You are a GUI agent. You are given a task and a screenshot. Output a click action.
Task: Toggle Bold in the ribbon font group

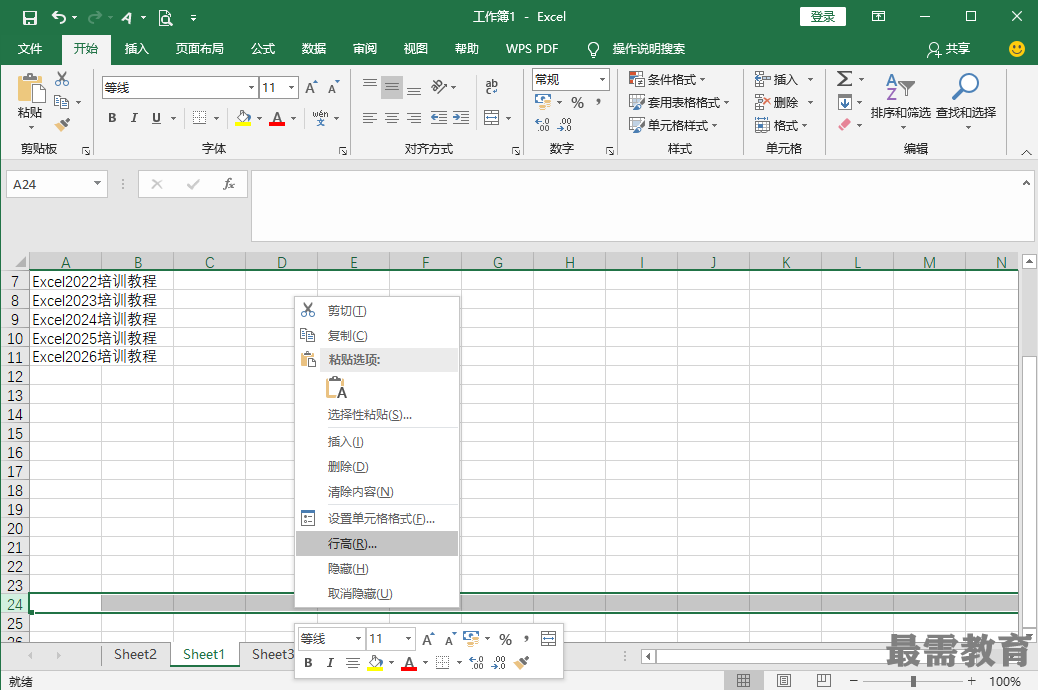[112, 118]
